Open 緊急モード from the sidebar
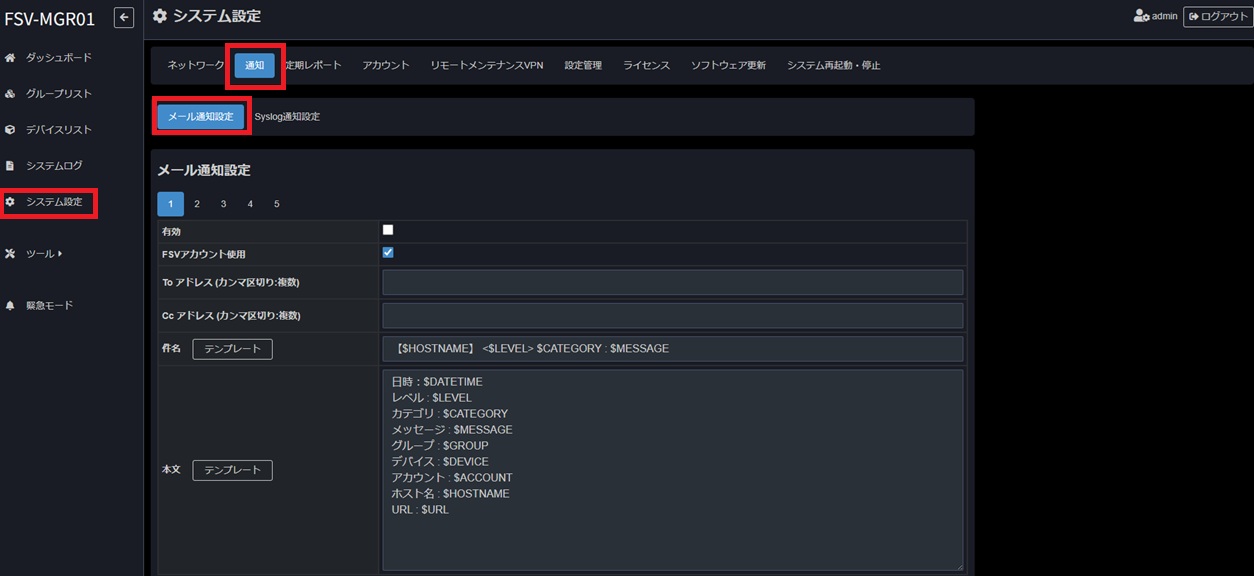Image resolution: width=1254 pixels, height=576 pixels. (49, 305)
